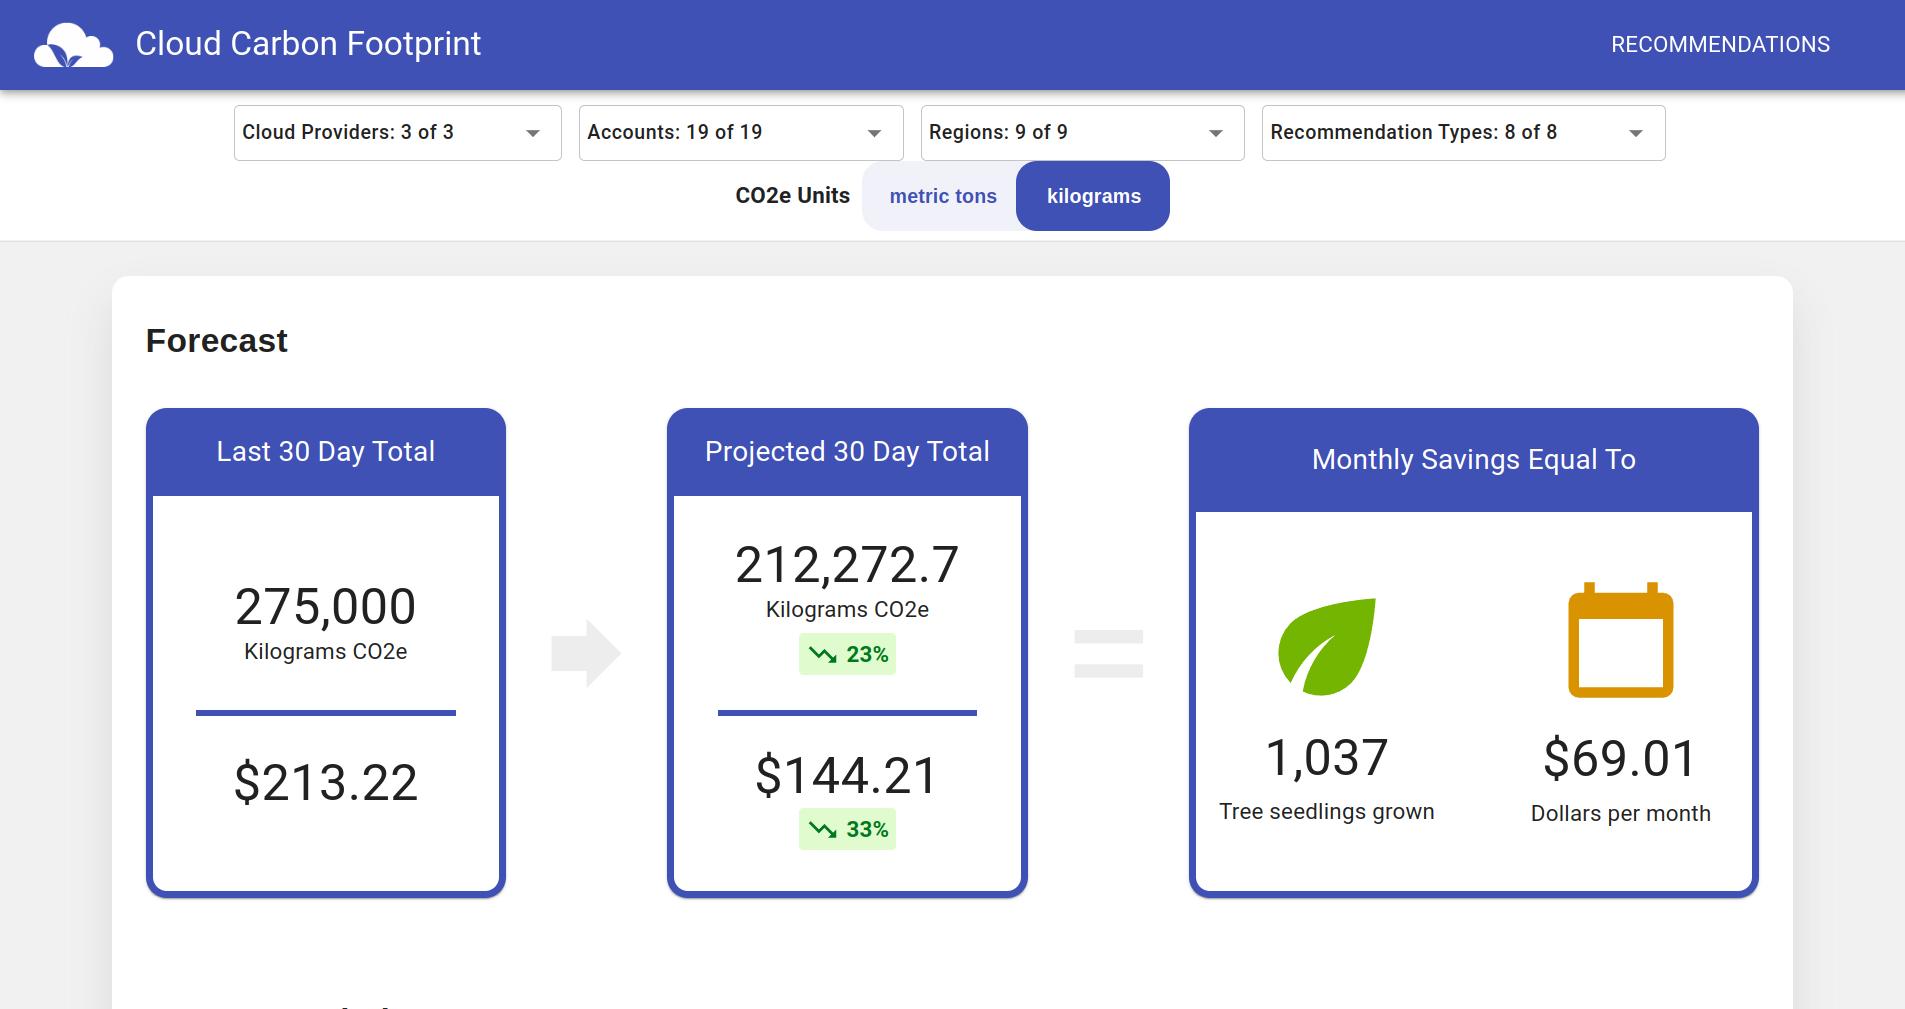Select the Last 30 Day Total card header
This screenshot has height=1009, width=1905.
325,451
